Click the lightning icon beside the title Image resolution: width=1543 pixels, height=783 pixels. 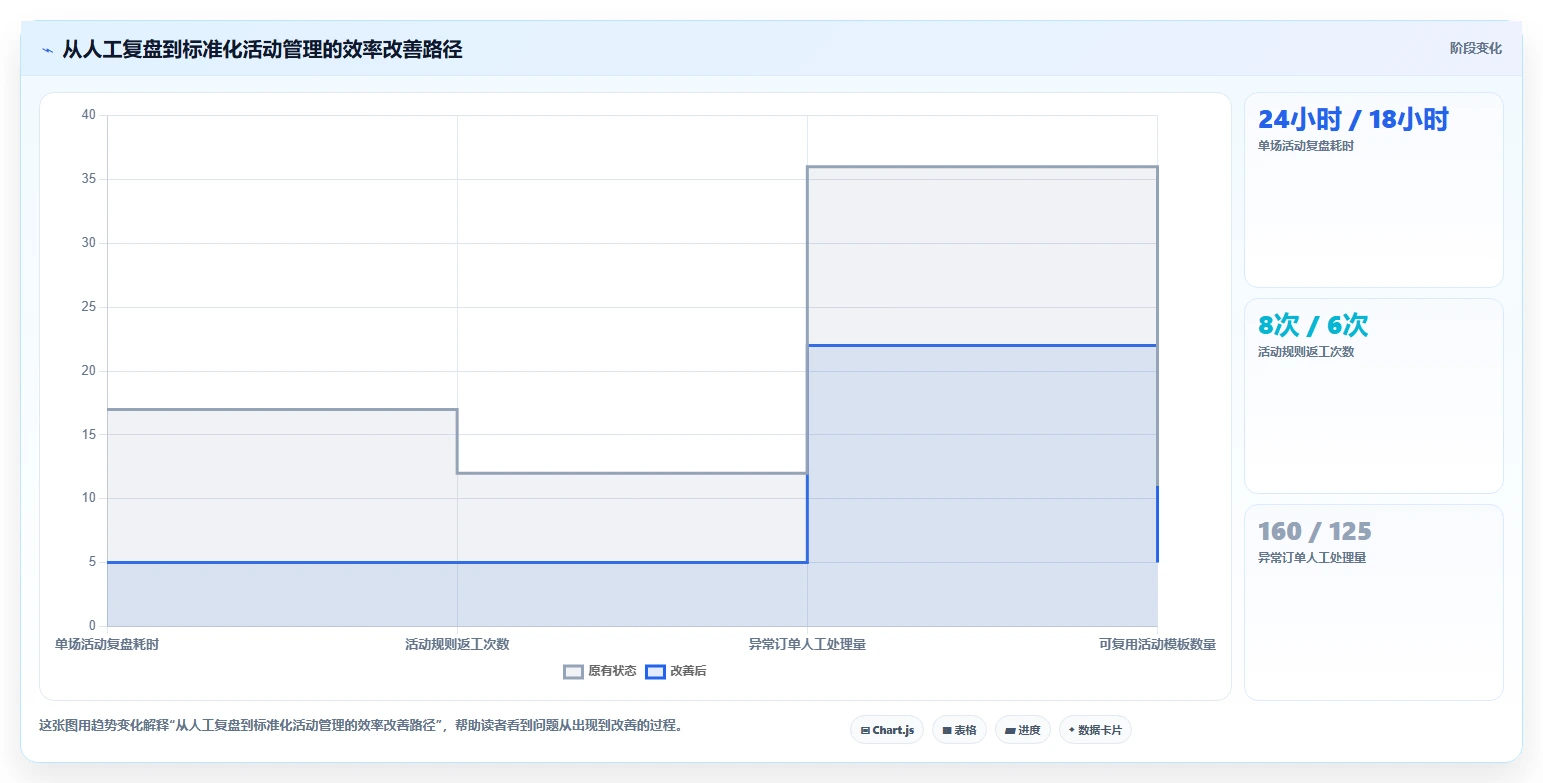[47, 50]
